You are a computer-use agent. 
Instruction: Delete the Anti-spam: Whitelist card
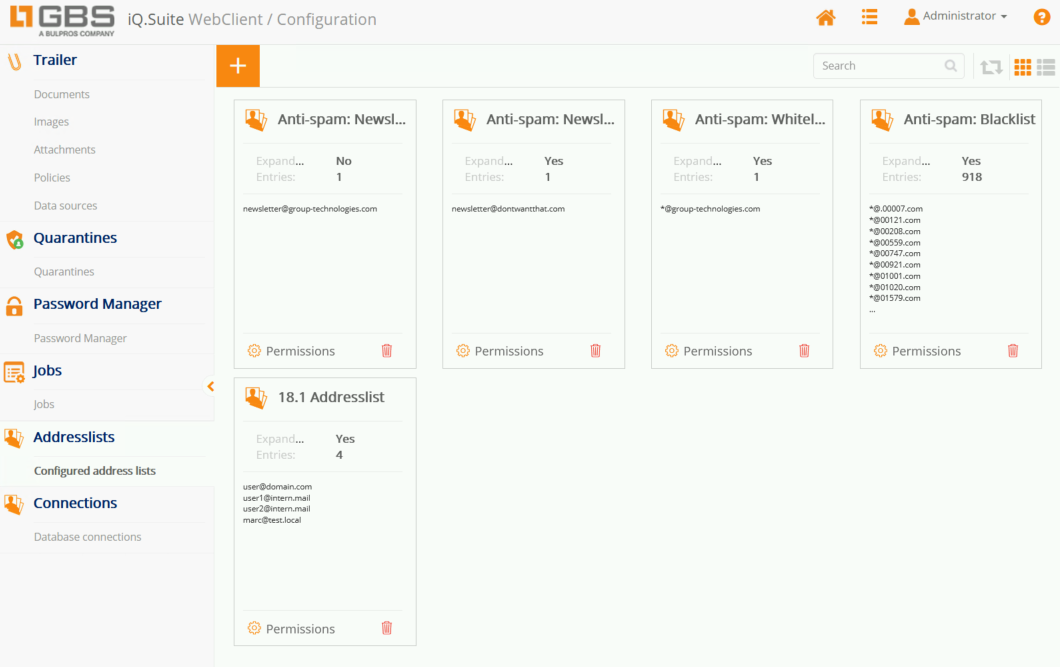804,351
